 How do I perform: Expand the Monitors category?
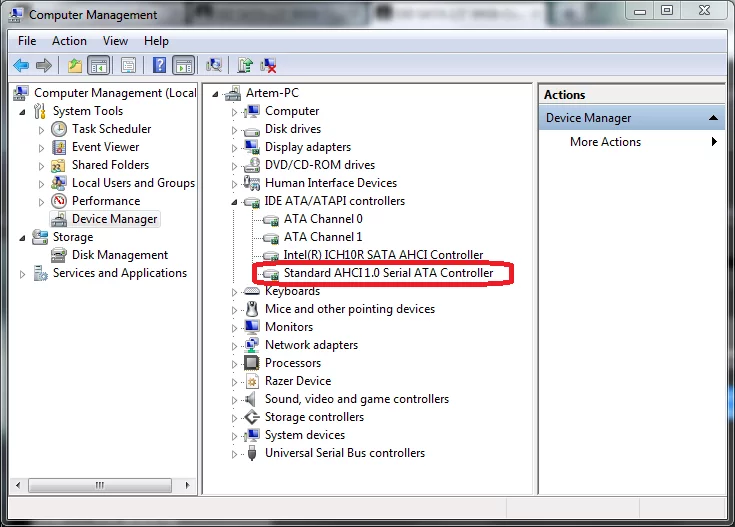[x=234, y=328]
